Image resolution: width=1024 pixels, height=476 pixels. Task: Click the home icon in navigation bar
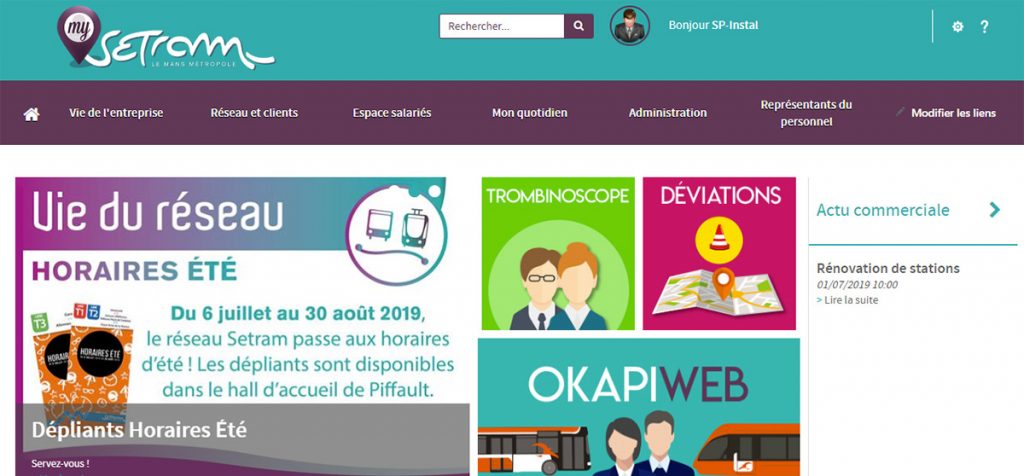(x=31, y=114)
